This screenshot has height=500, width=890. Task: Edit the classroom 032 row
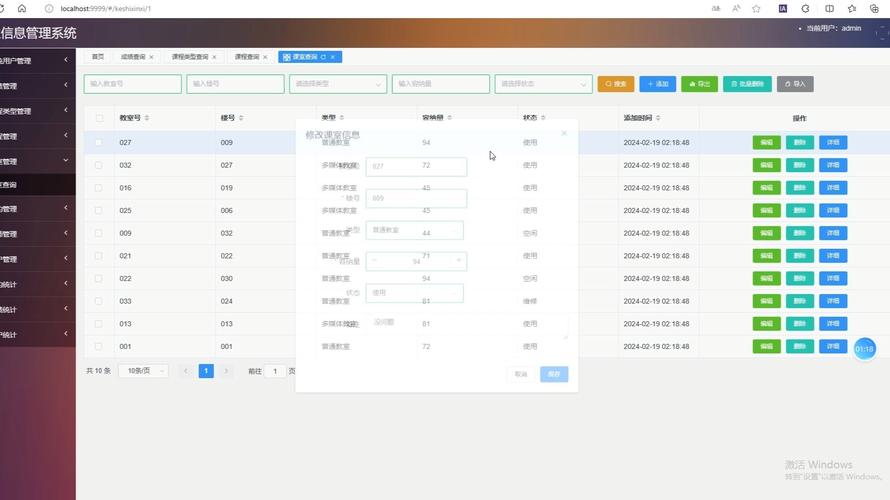coord(766,165)
